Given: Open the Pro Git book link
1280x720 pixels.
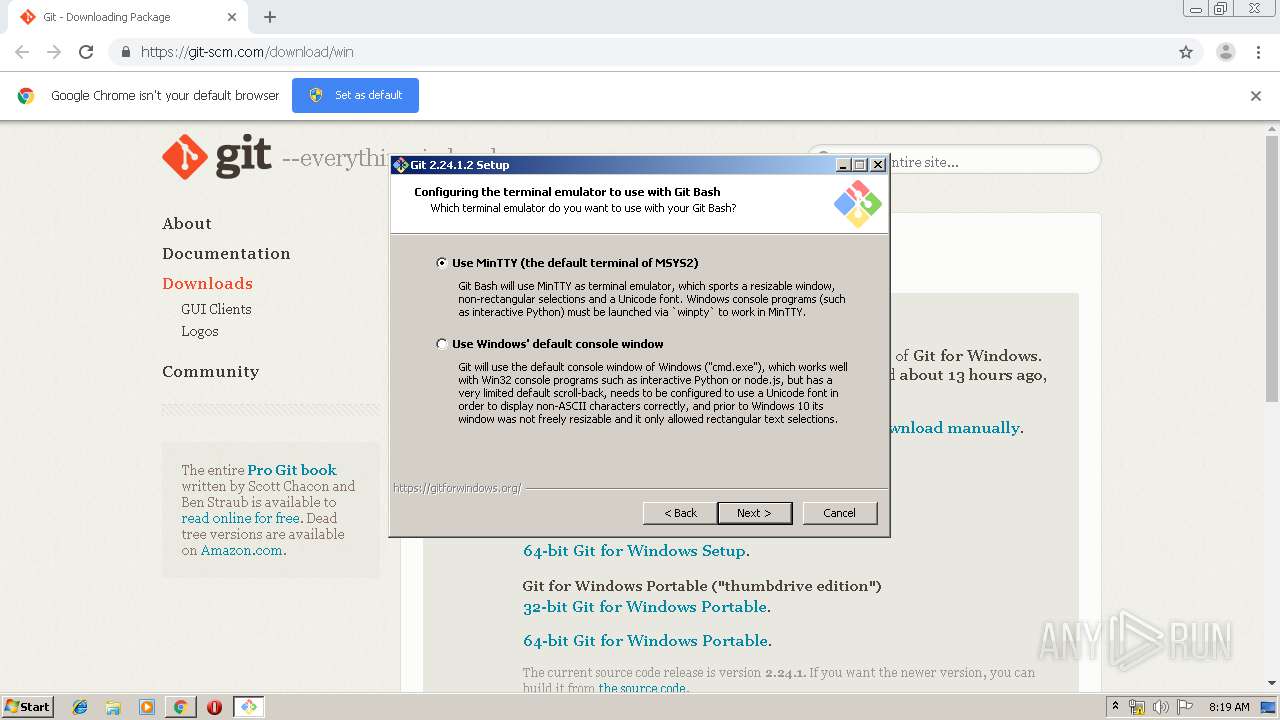Looking at the screenshot, I should tap(292, 470).
